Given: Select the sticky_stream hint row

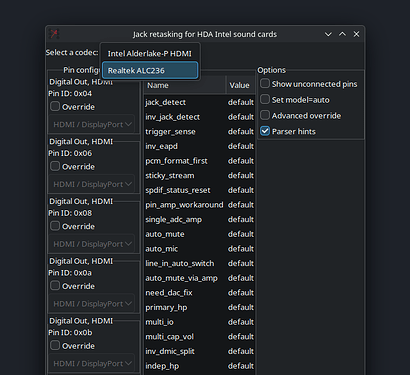Looking at the screenshot, I should click(x=200, y=176).
